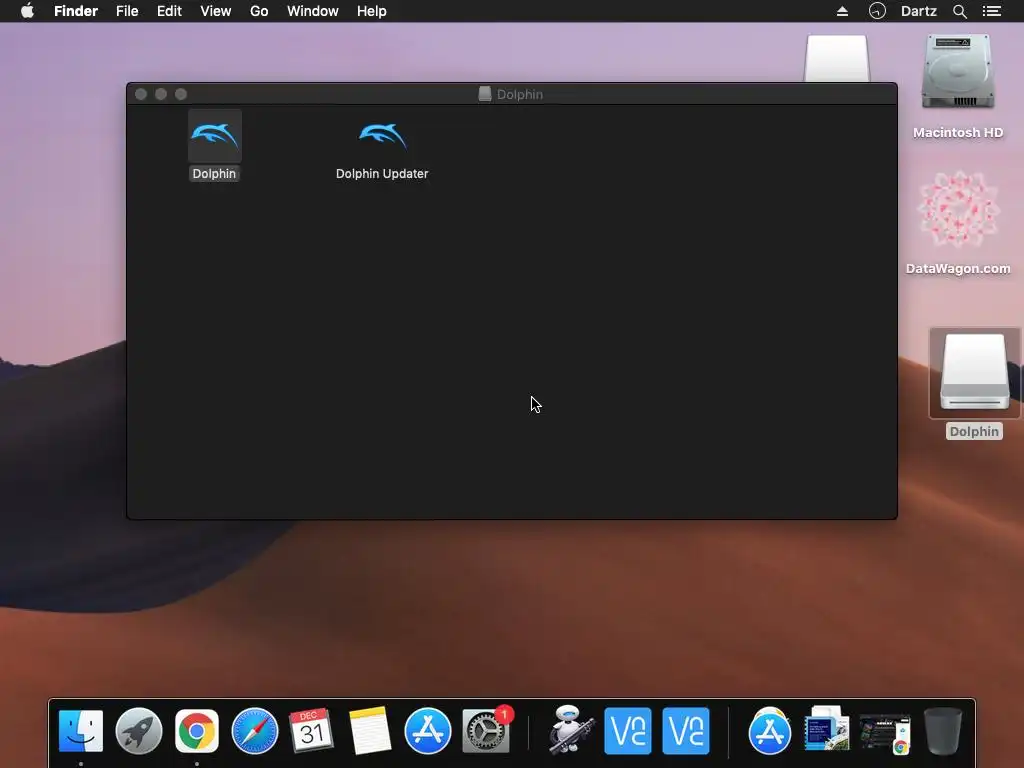Open System Preferences with red badge
The height and width of the screenshot is (768, 1024).
pyautogui.click(x=486, y=731)
